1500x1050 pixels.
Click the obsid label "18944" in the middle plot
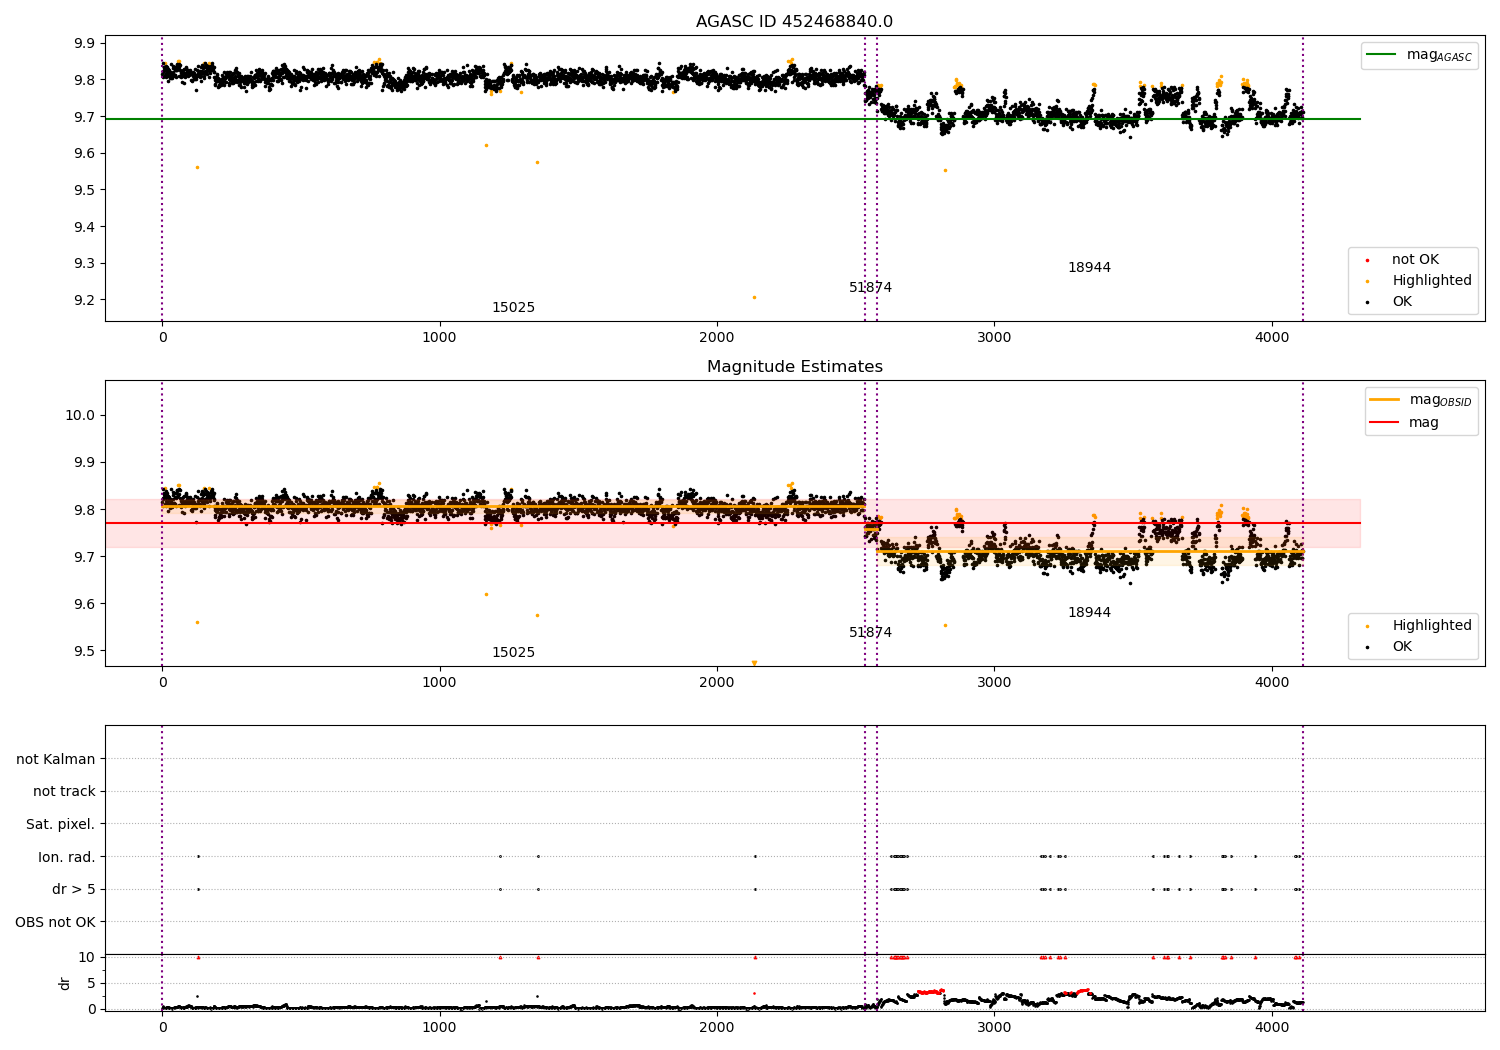click(1089, 613)
